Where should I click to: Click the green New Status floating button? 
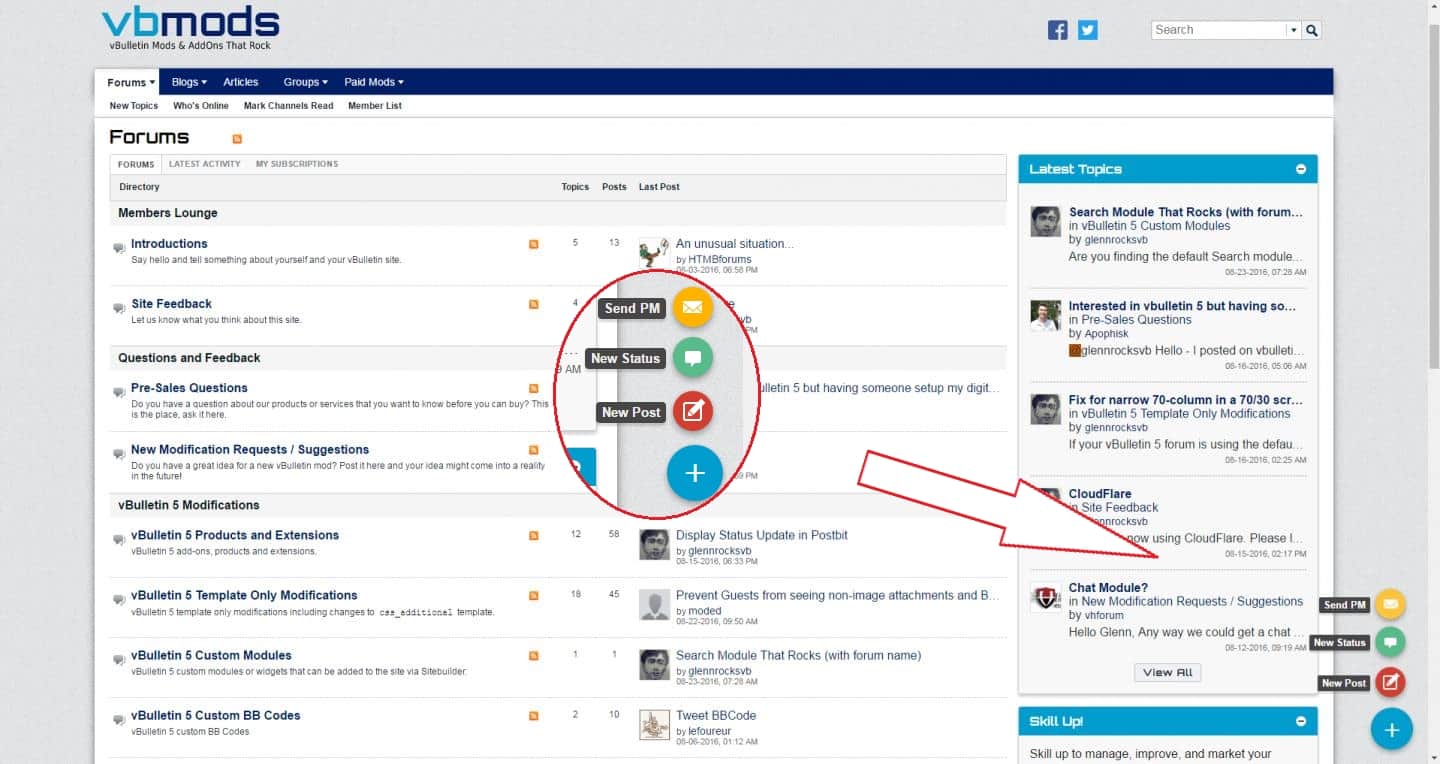[x=1390, y=642]
